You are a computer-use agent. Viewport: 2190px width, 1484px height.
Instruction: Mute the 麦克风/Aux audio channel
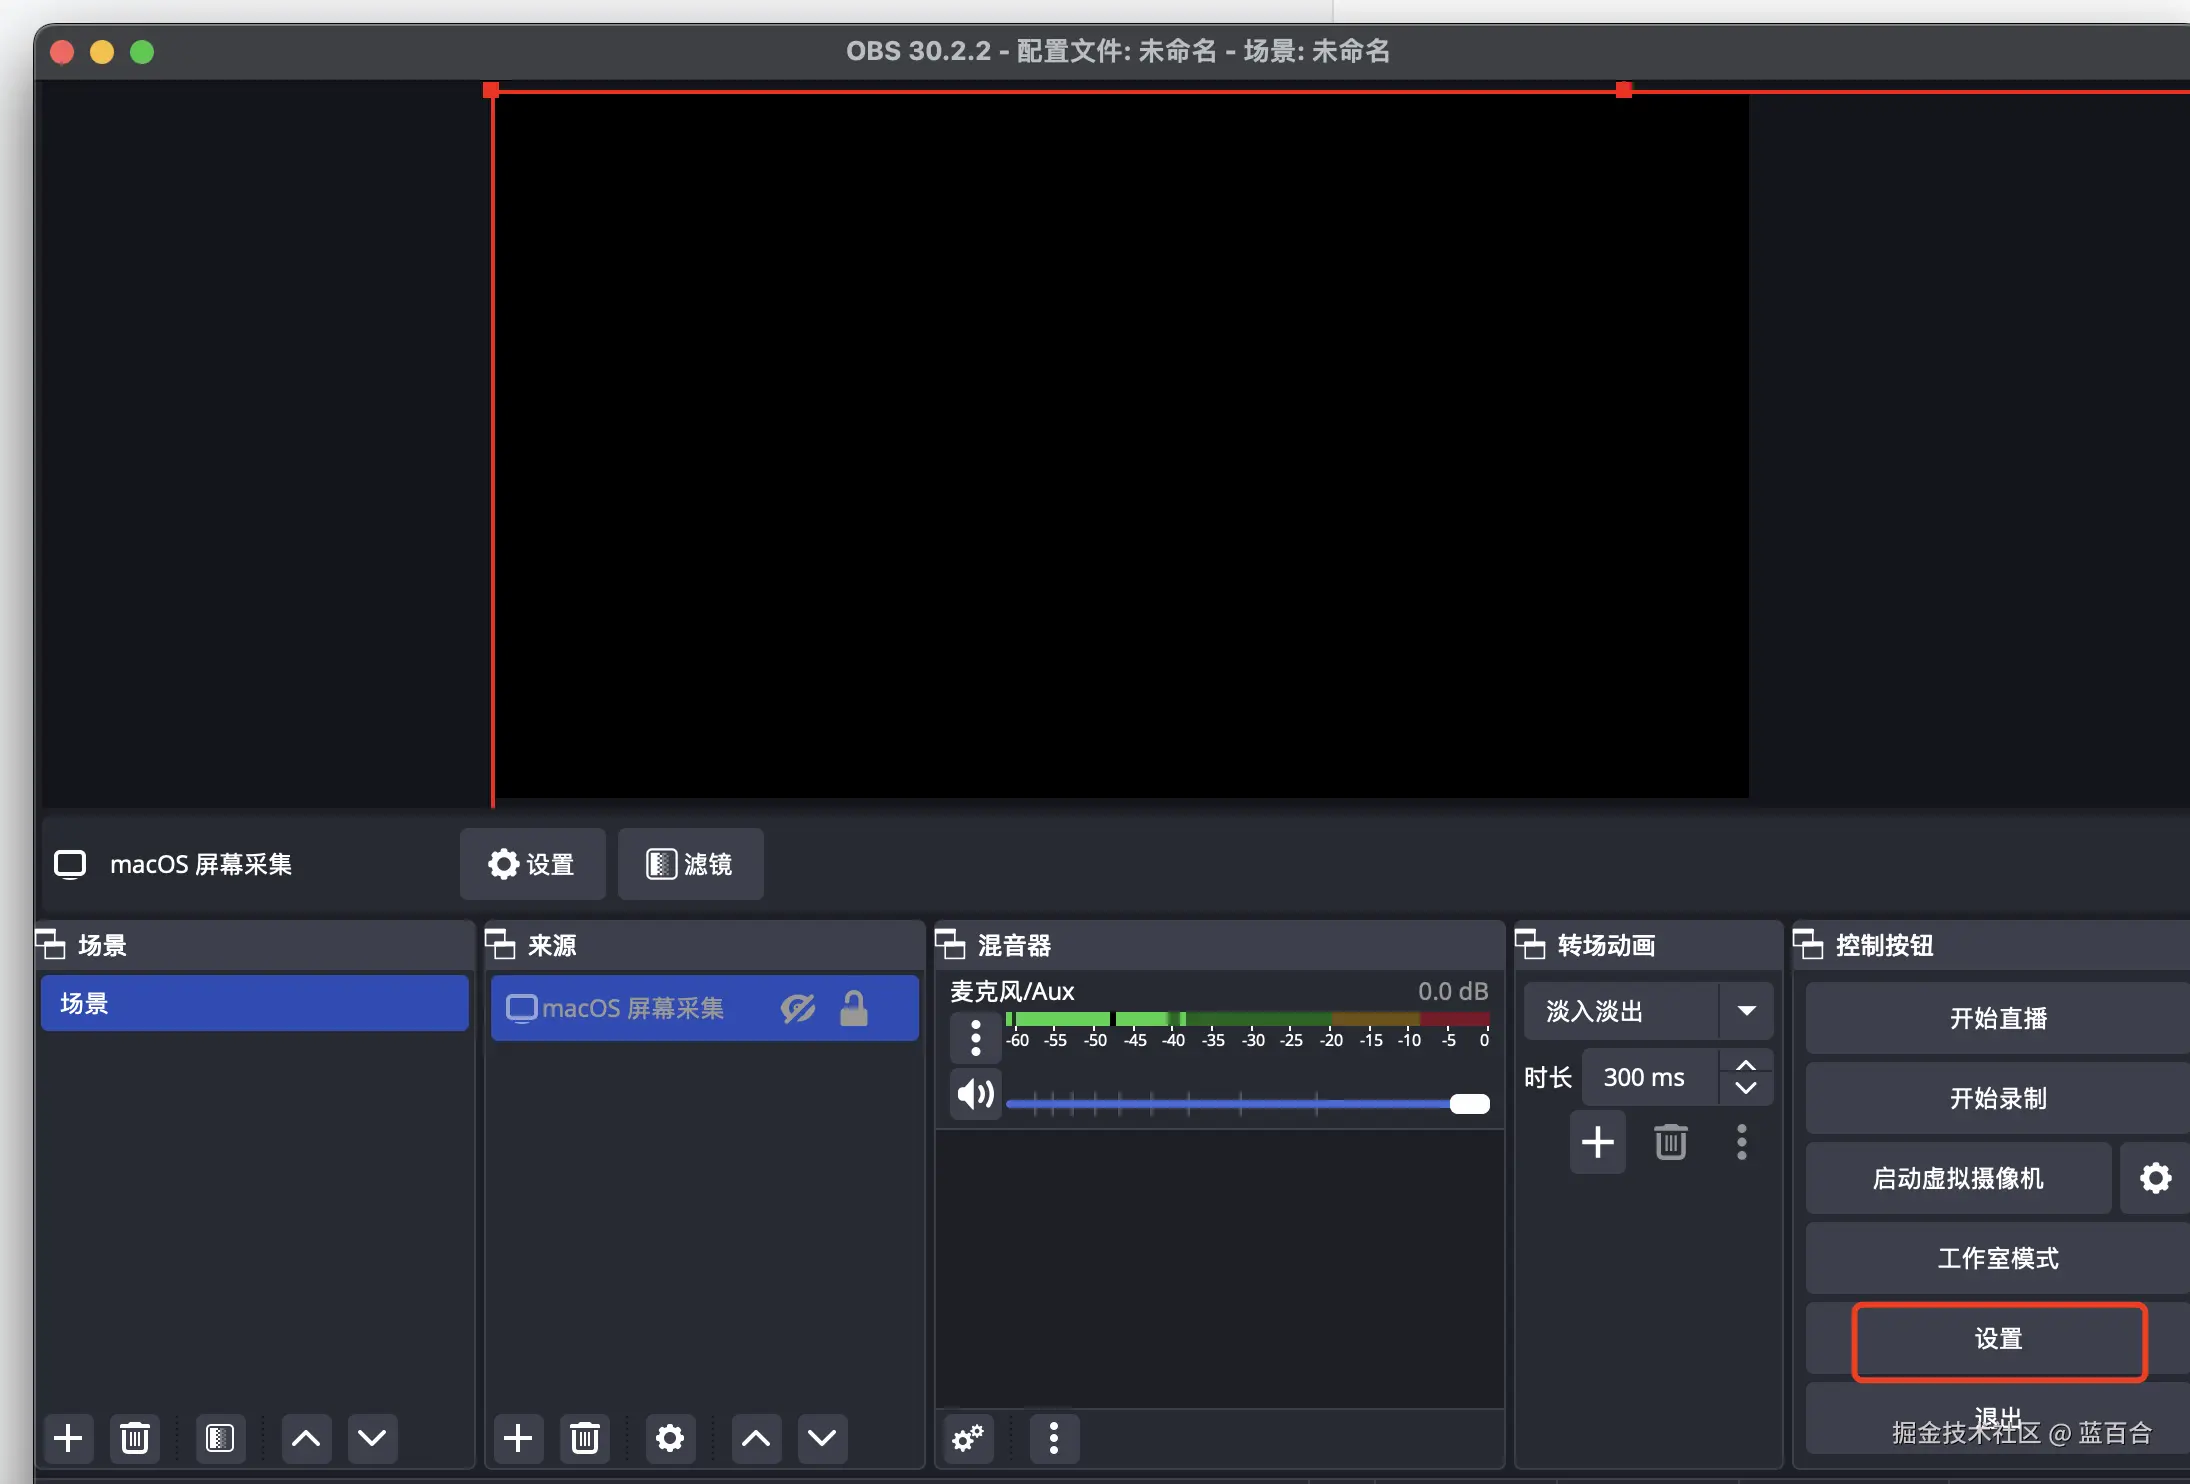pyautogui.click(x=975, y=1094)
